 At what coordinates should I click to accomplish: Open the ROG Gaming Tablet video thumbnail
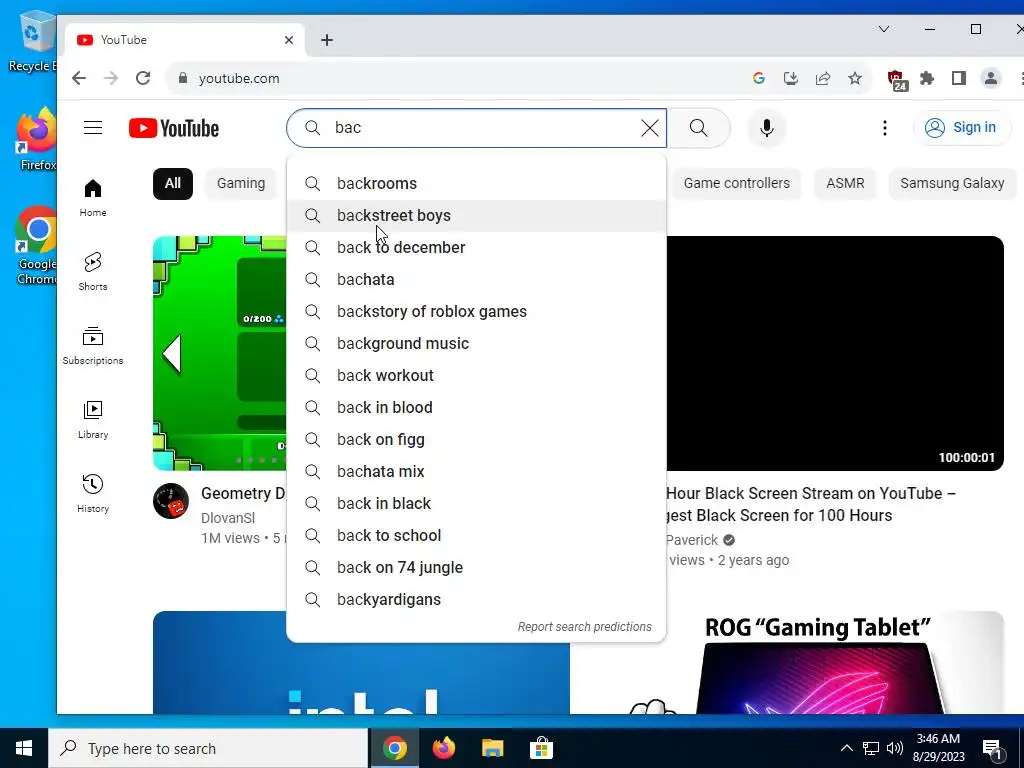click(x=818, y=663)
